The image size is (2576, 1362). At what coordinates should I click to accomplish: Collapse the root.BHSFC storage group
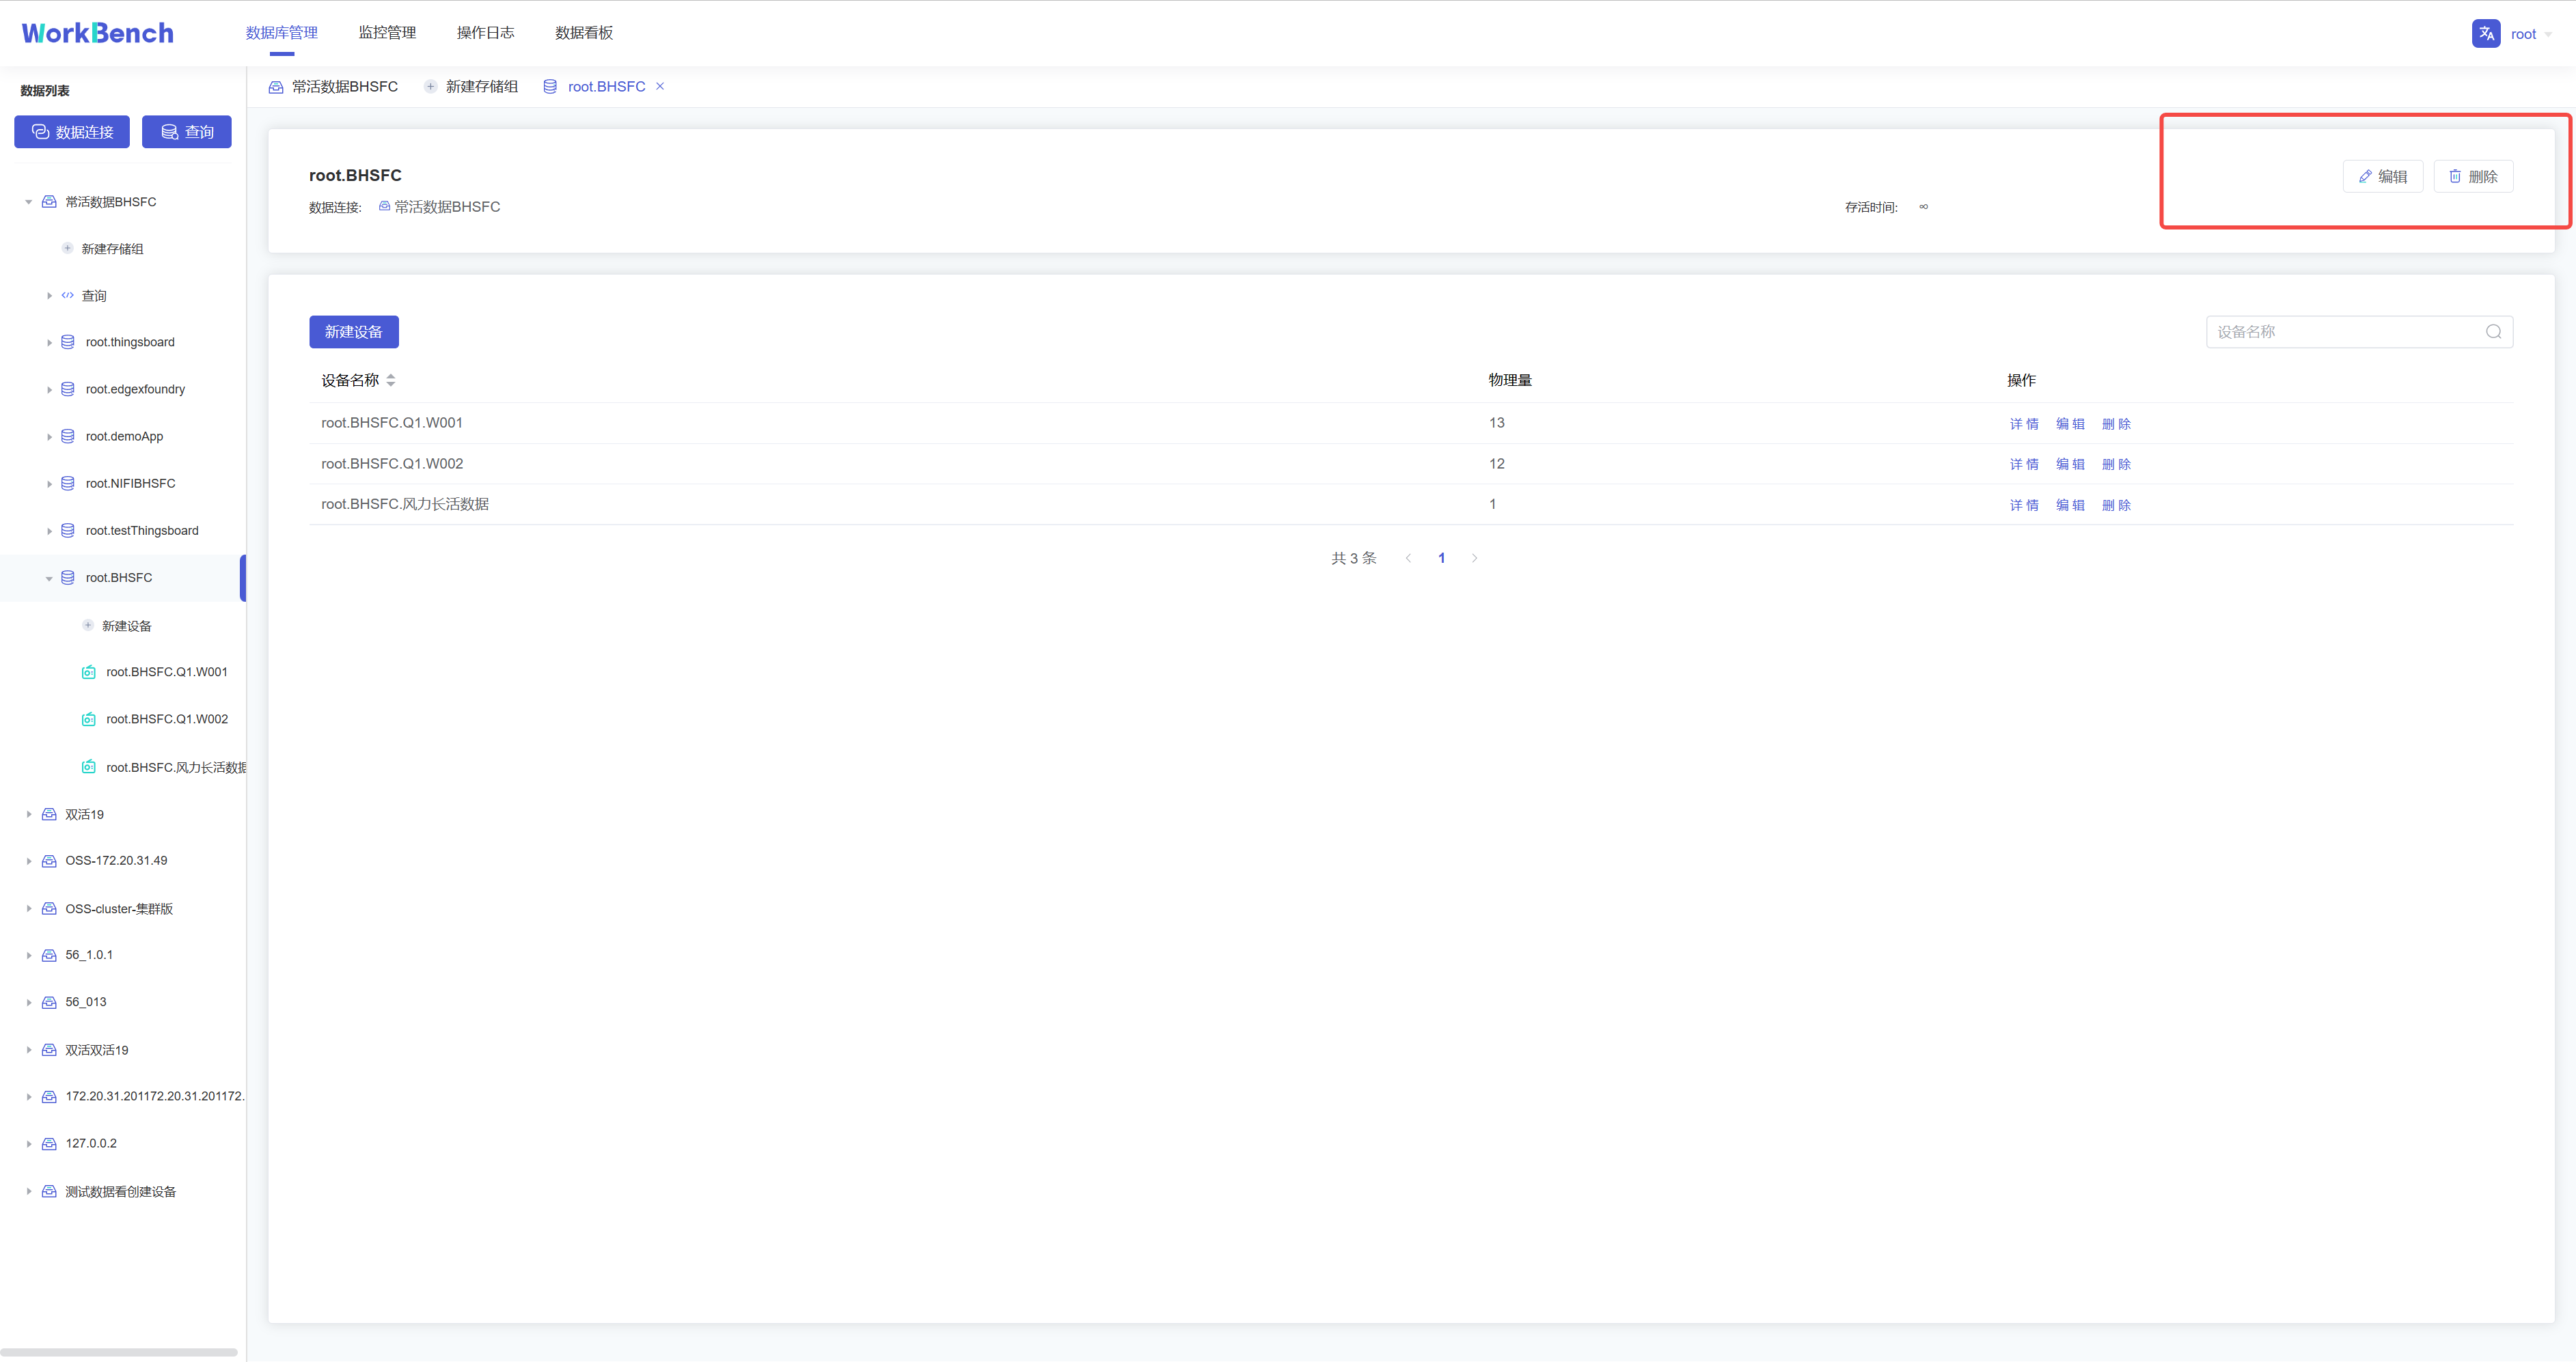[48, 577]
